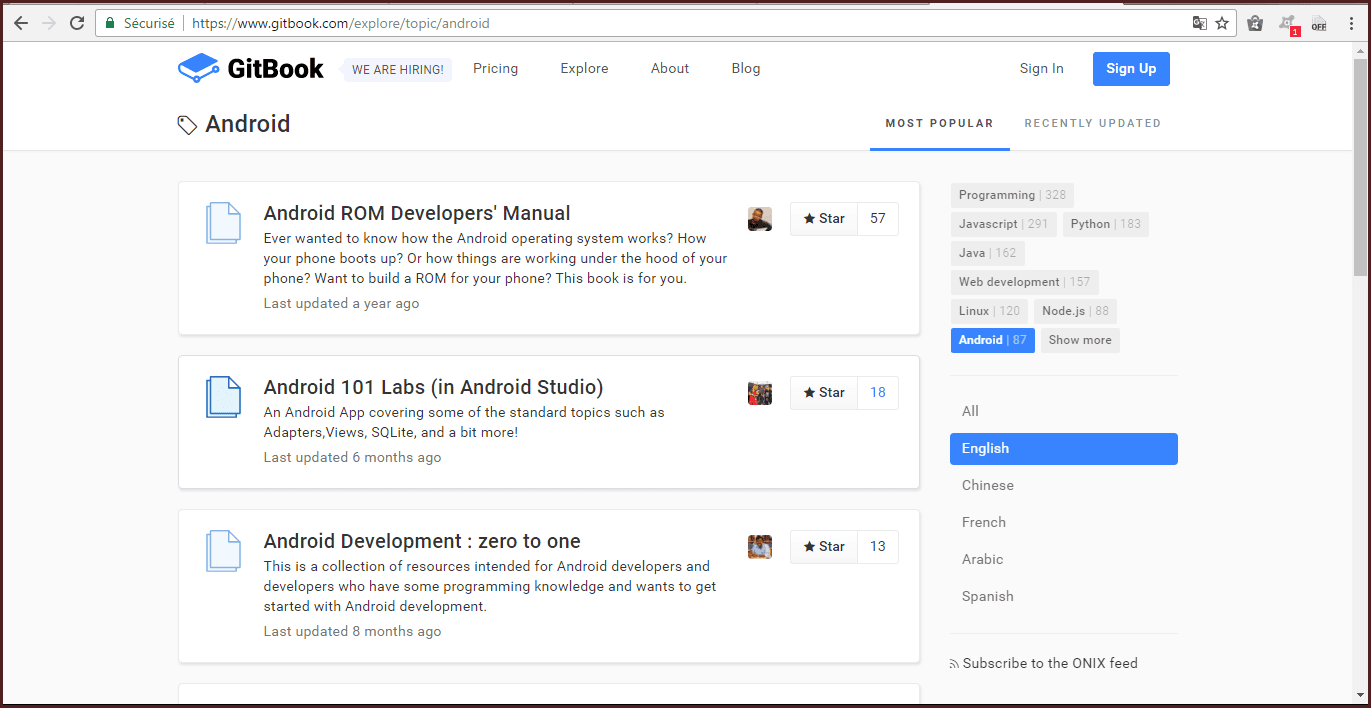Click 'Last updated 8 months ago' text

click(x=352, y=631)
